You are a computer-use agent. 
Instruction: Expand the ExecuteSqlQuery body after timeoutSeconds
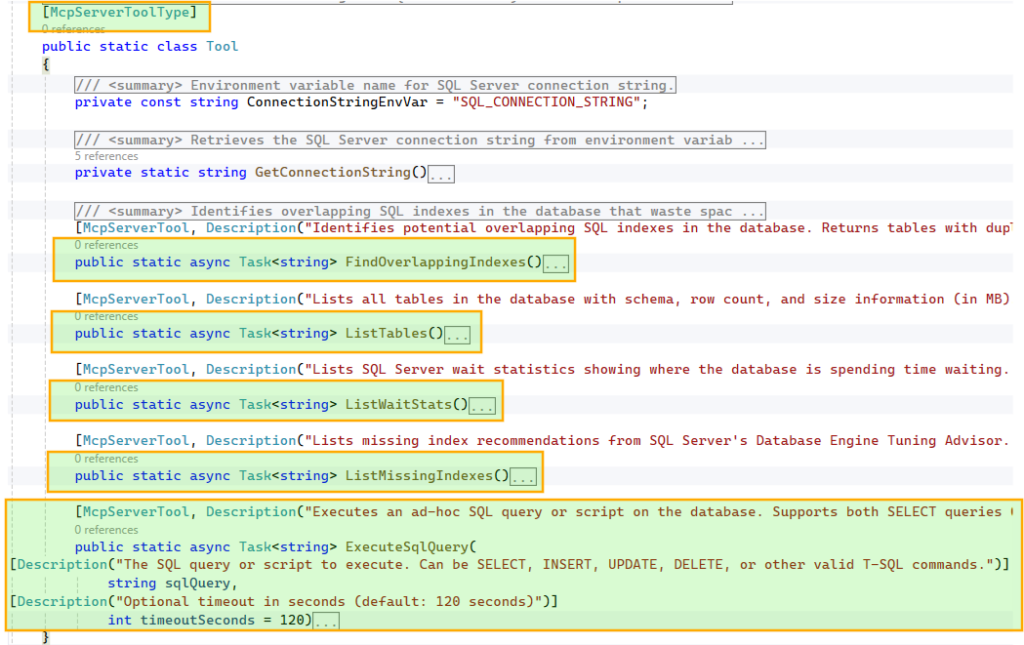326,621
